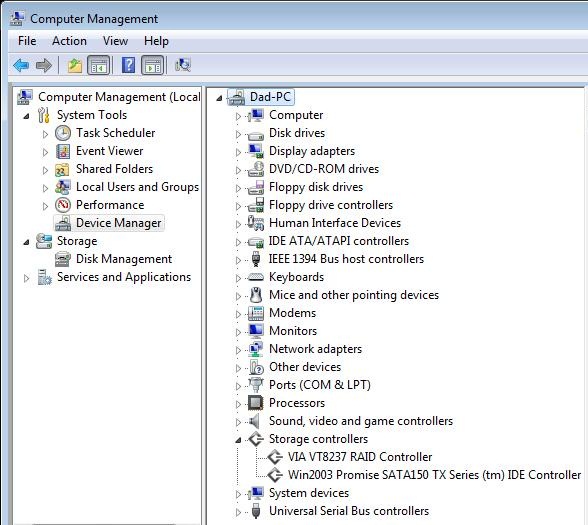
Task: Open the Help menu
Action: (x=156, y=41)
